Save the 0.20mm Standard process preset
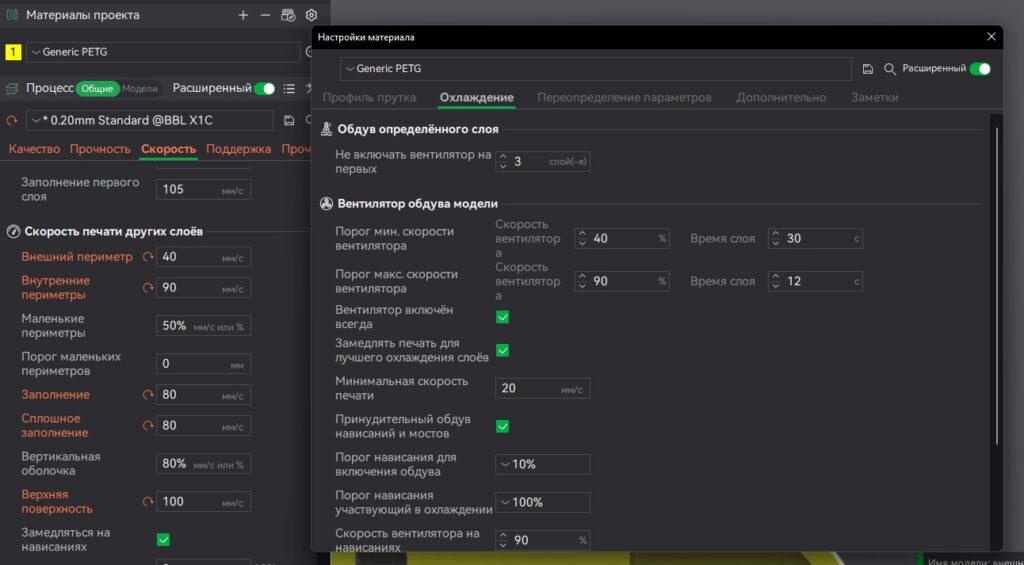This screenshot has height=565, width=1024. point(289,120)
